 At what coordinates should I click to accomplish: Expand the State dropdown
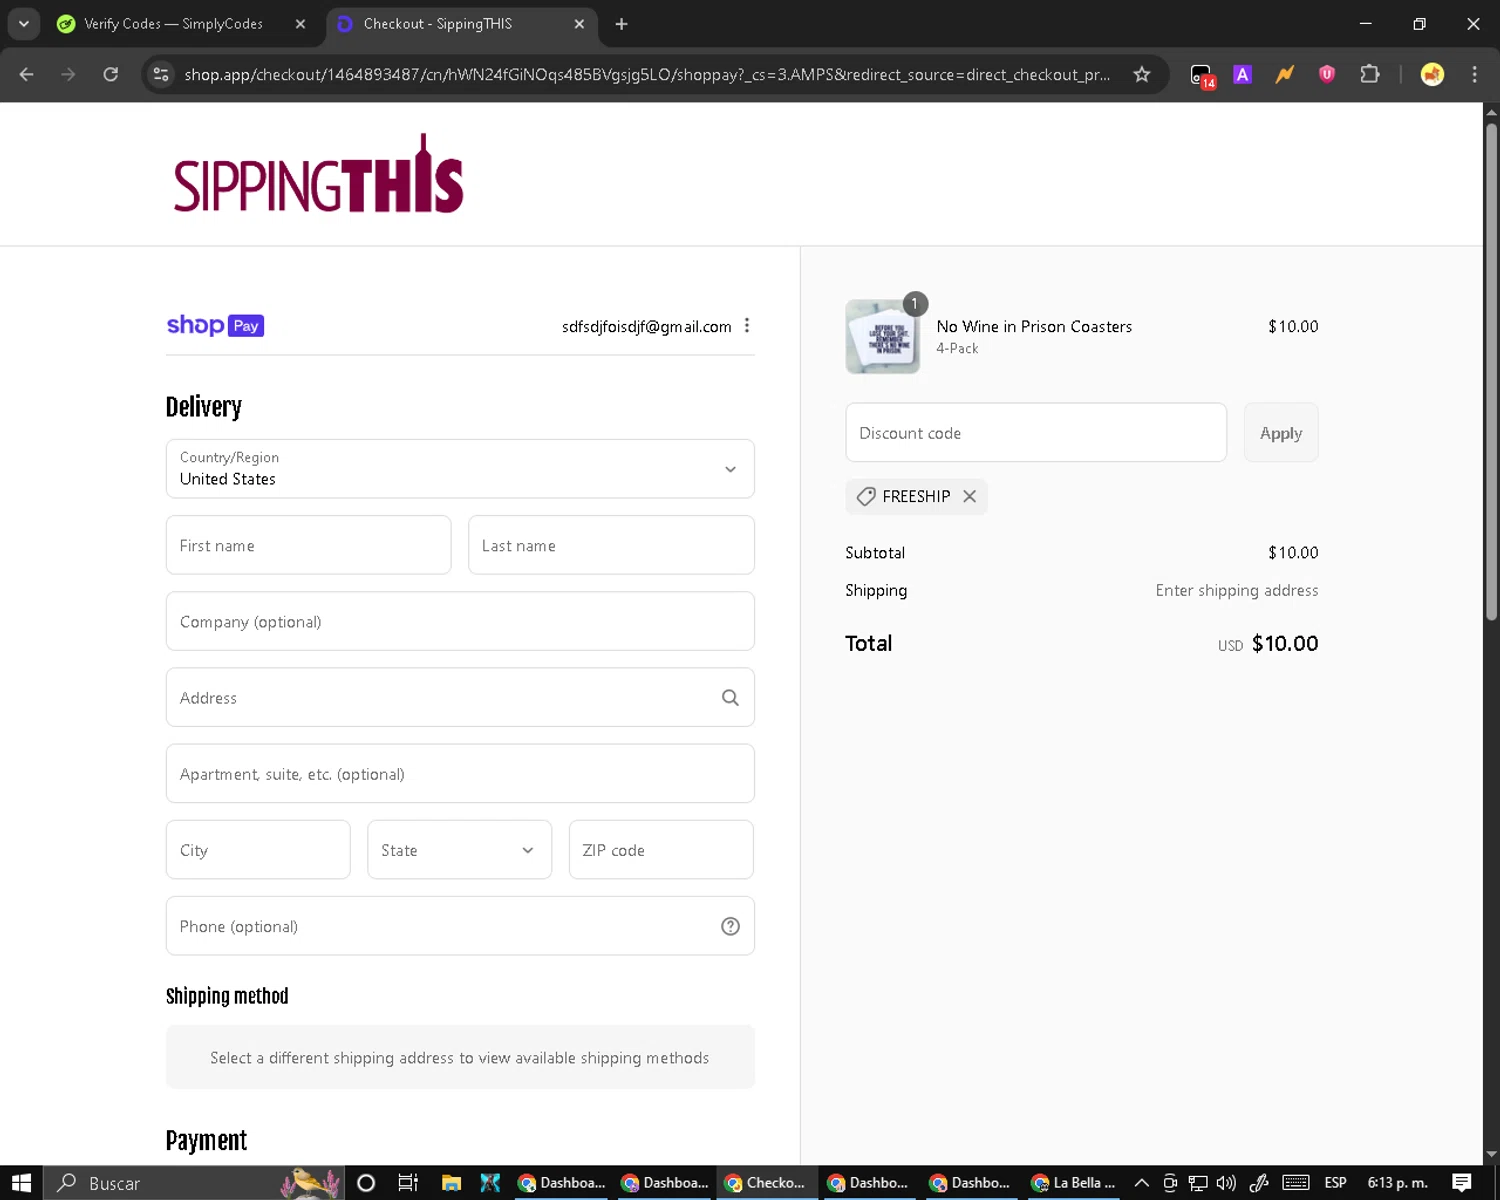pyautogui.click(x=459, y=850)
